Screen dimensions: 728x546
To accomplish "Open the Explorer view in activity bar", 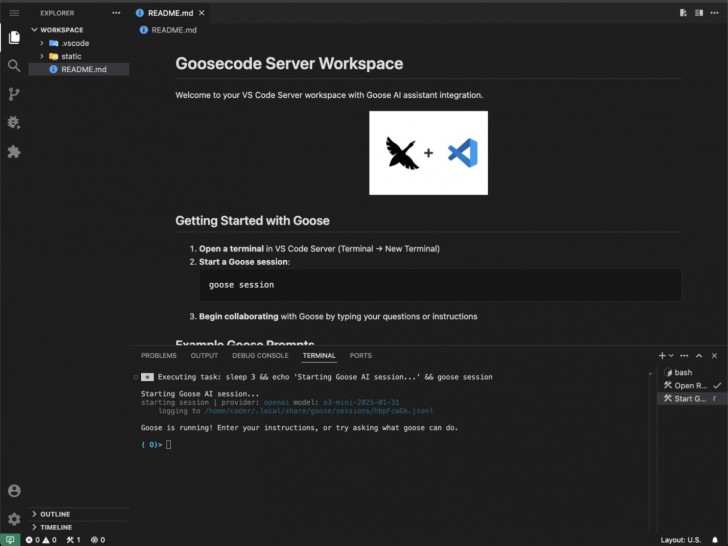I will [x=14, y=37].
